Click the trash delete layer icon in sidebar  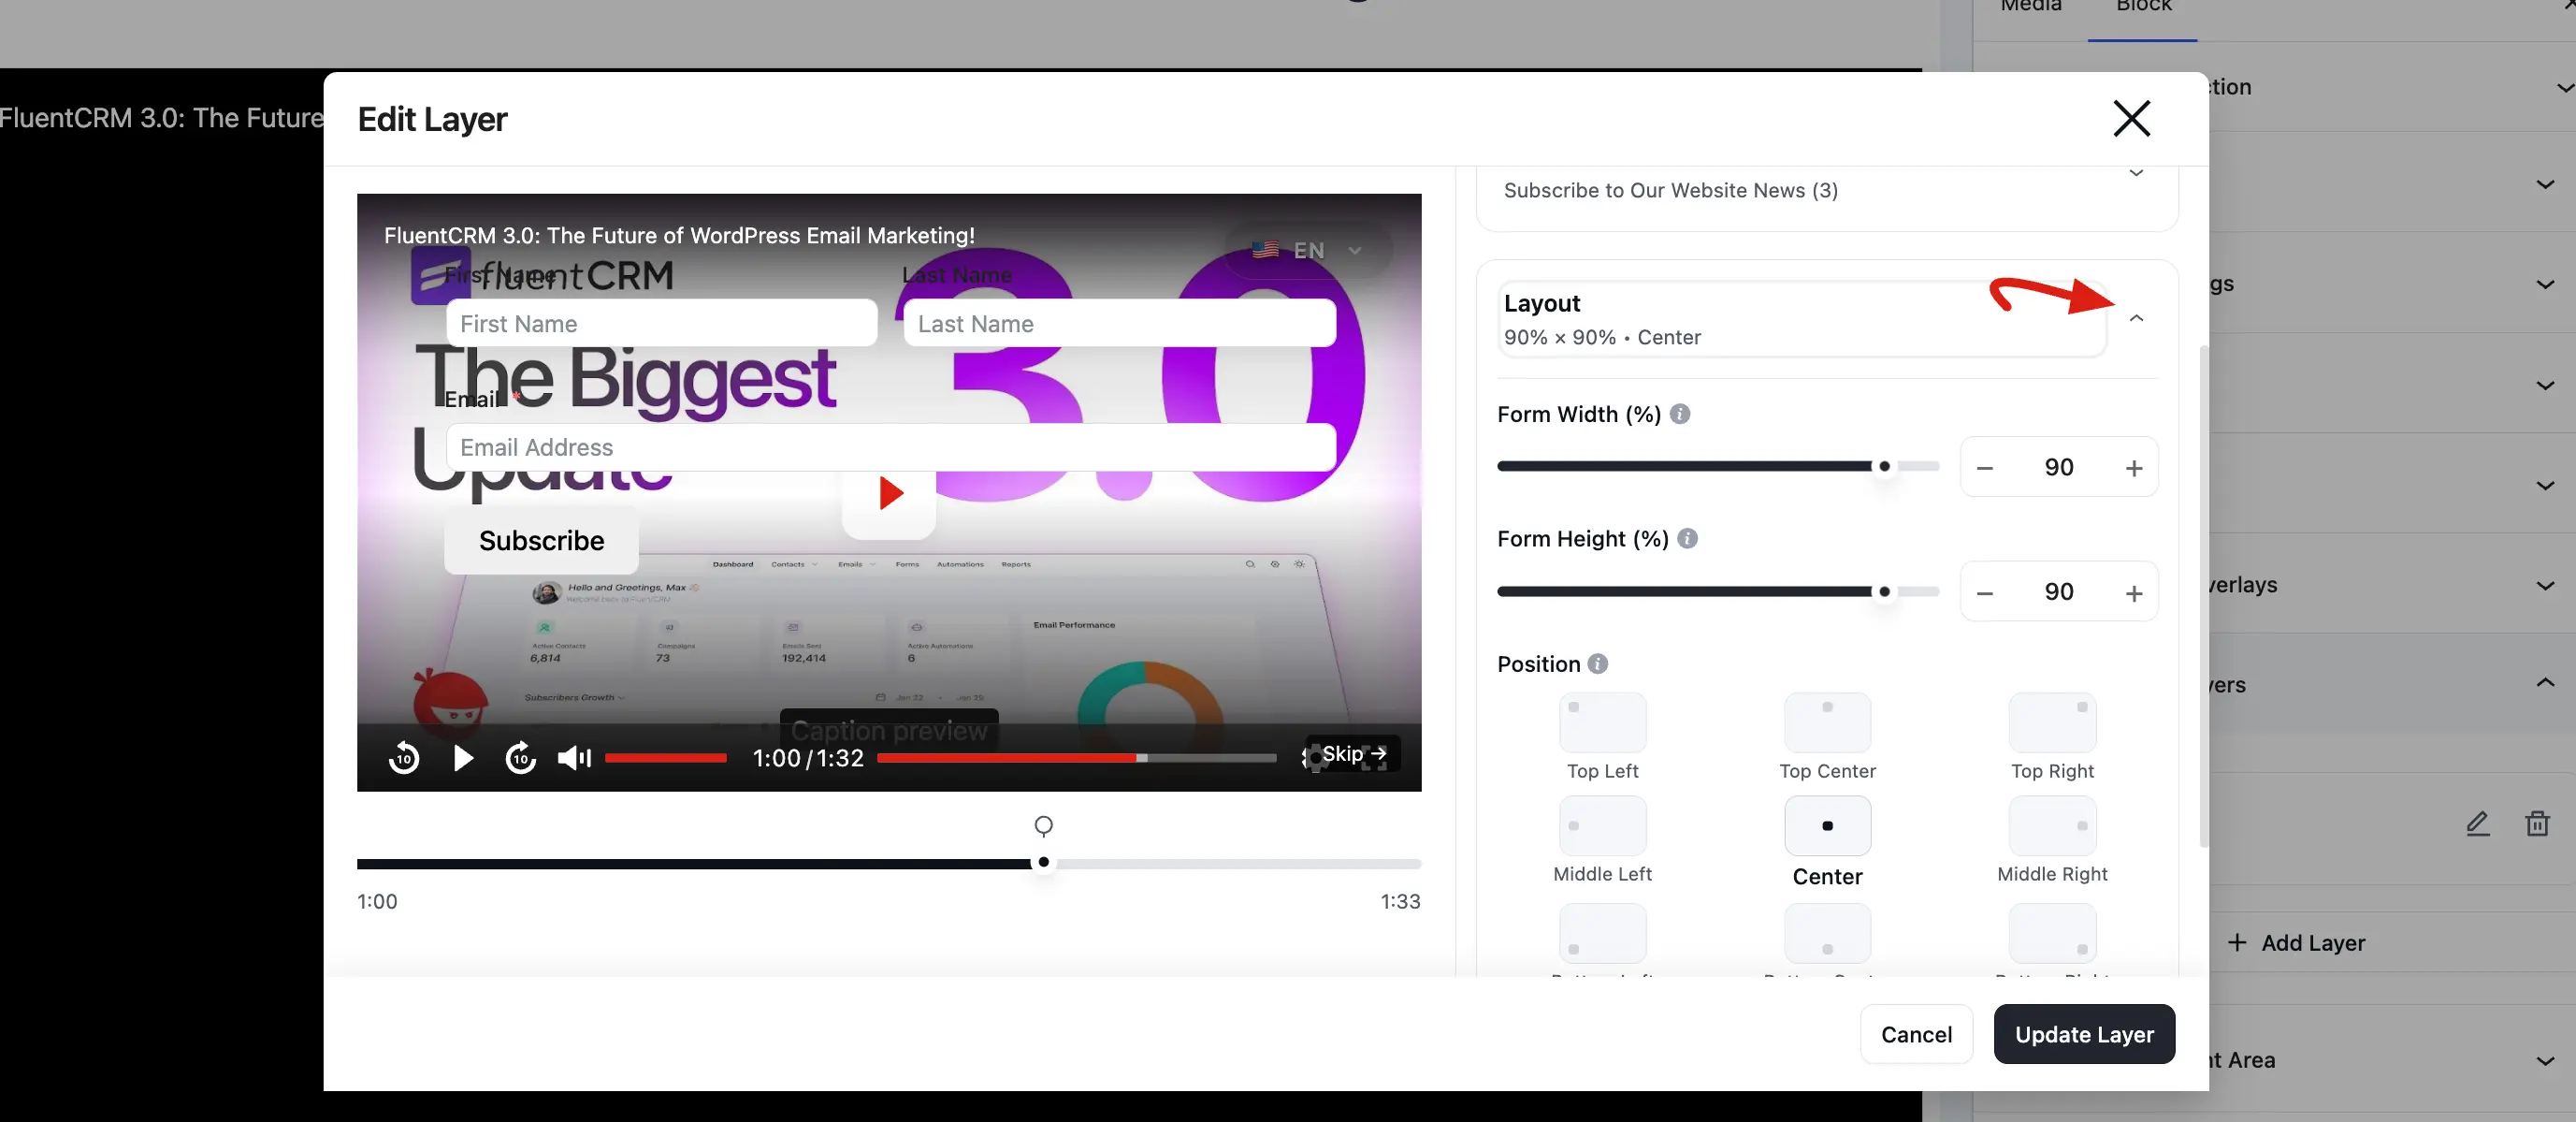coord(2537,823)
